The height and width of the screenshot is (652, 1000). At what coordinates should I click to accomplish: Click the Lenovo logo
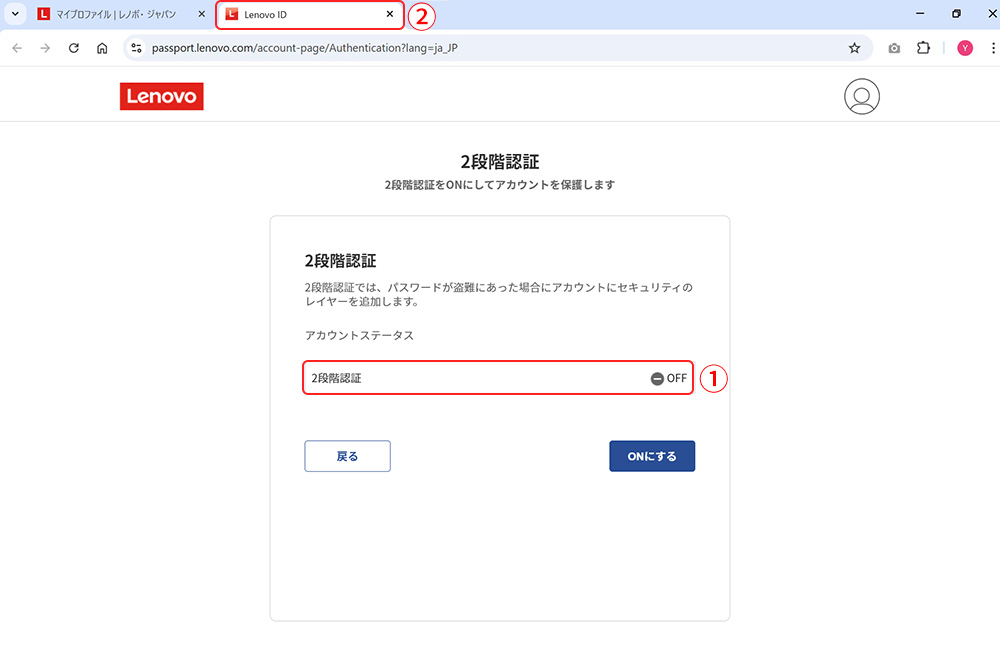[161, 96]
